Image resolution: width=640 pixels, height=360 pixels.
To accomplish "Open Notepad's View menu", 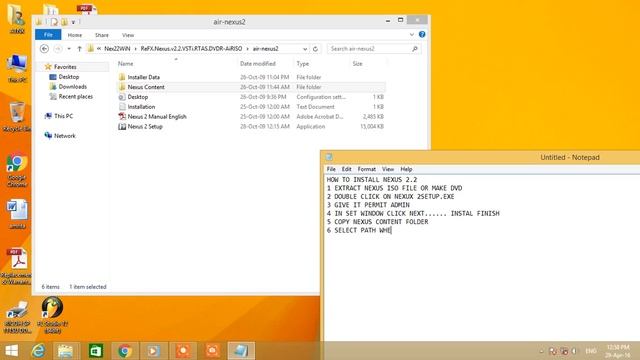I will pos(388,169).
